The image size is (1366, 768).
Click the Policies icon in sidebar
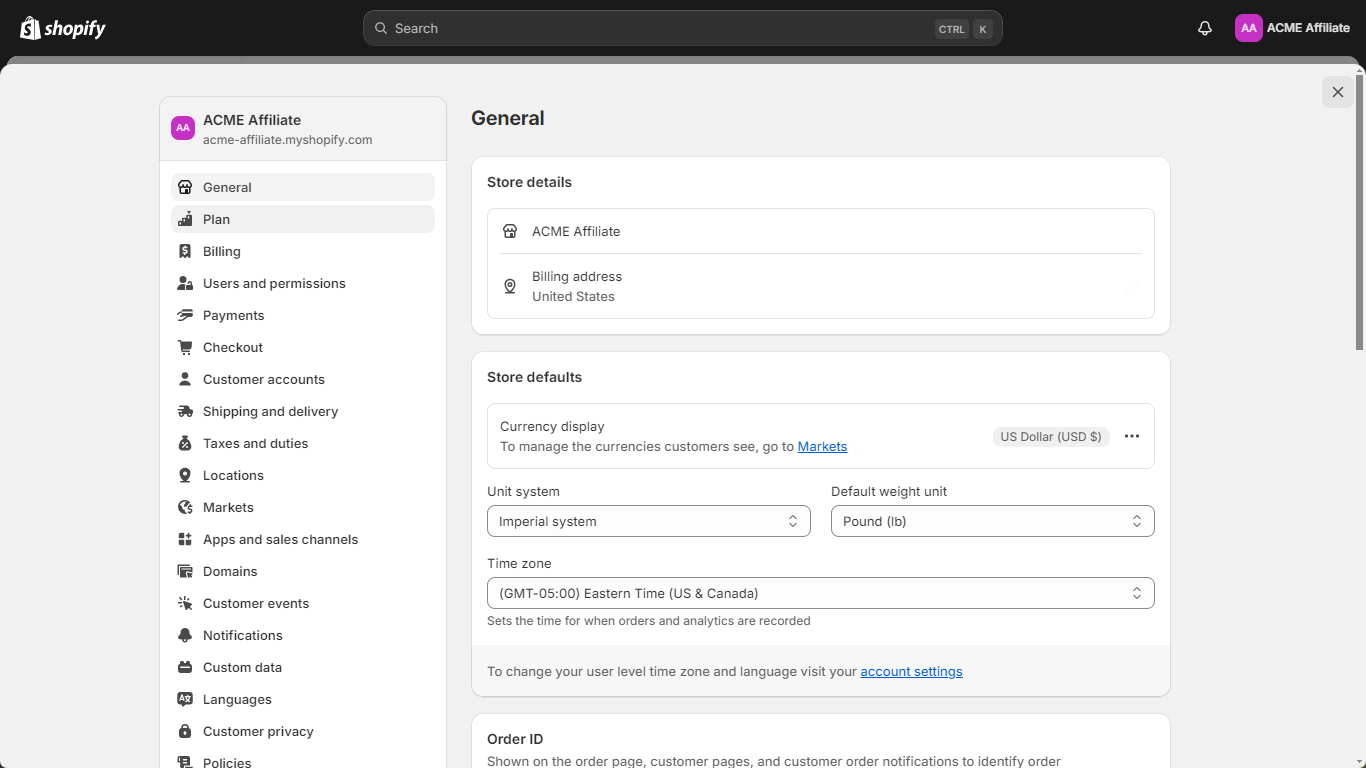[x=185, y=761]
